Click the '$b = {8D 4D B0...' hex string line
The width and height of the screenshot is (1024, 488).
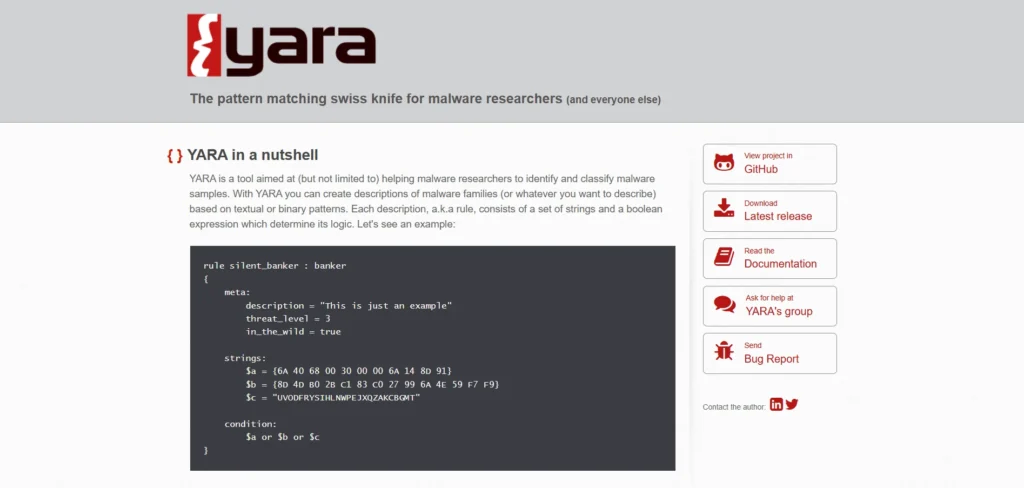point(372,384)
